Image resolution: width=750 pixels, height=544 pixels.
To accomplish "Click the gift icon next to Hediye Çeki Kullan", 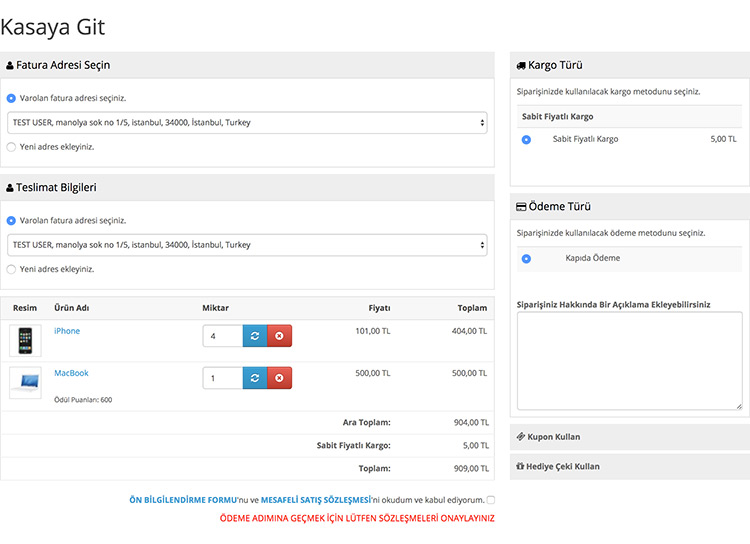I will [520, 466].
